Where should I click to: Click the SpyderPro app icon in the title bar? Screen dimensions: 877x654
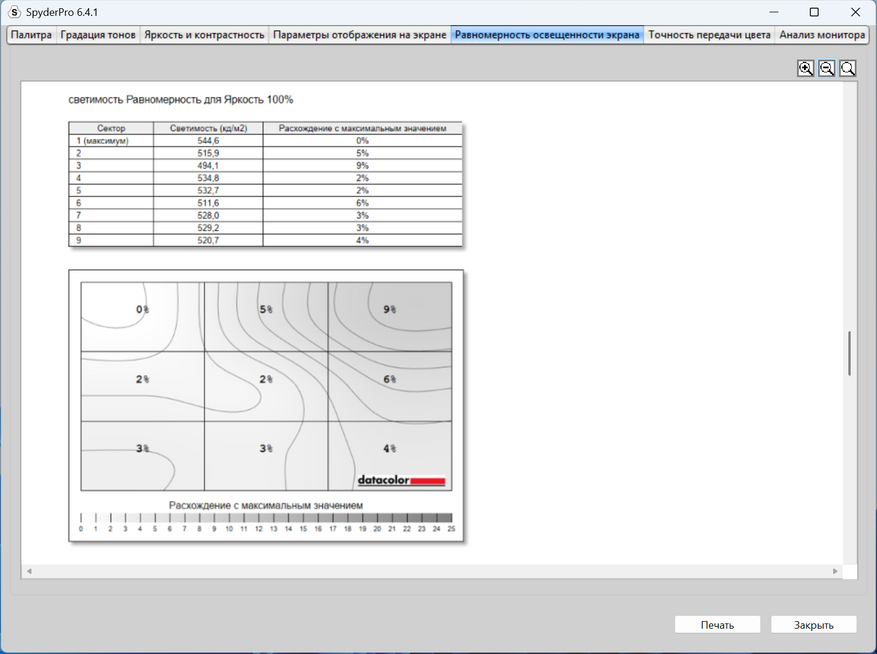point(15,12)
